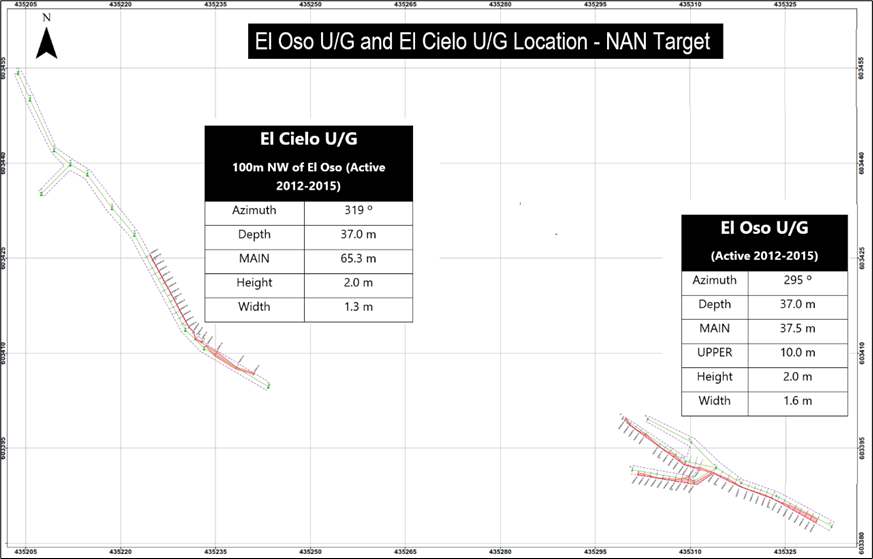Select the 65.3 m MAIN value
This screenshot has height=559, width=873.
[x=357, y=258]
